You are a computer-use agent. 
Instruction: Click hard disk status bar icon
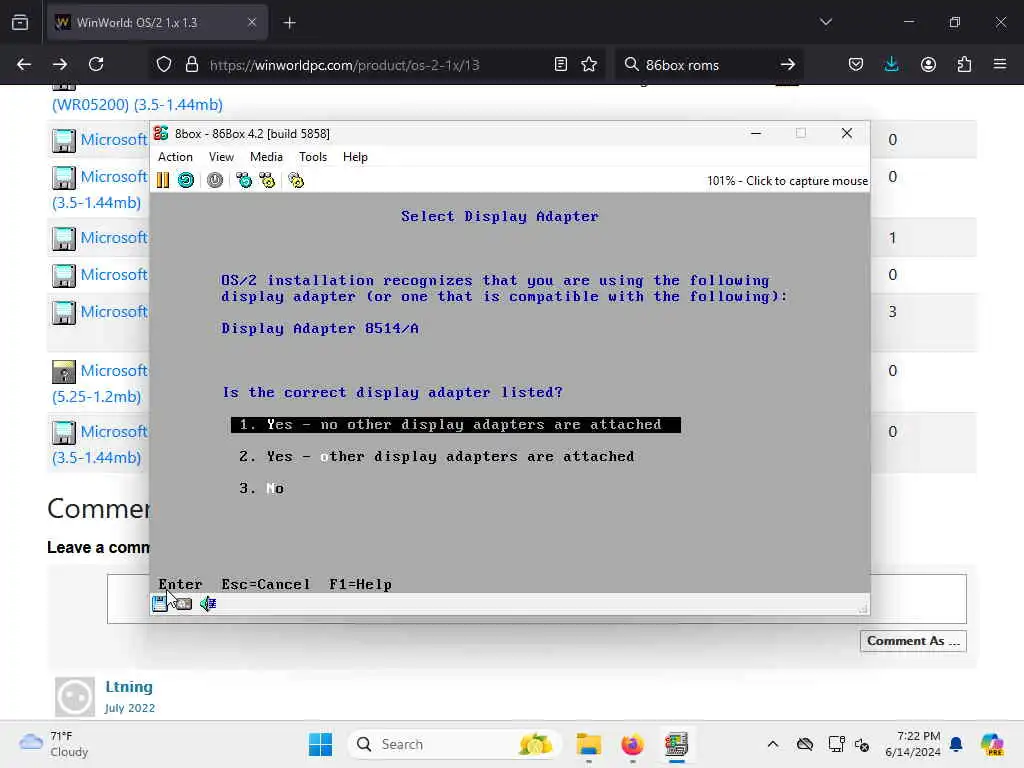[184, 604]
